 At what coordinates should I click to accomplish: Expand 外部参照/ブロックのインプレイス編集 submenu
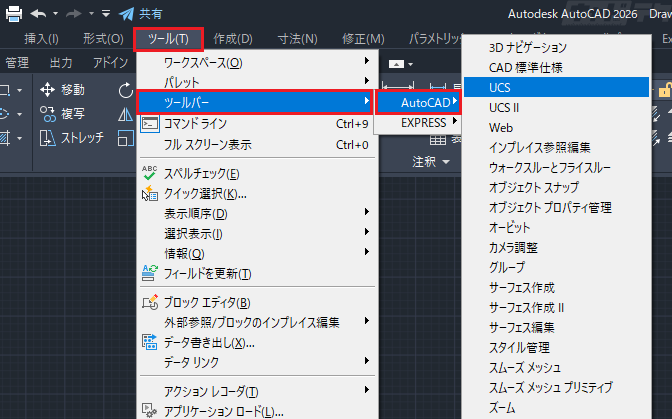coord(258,322)
